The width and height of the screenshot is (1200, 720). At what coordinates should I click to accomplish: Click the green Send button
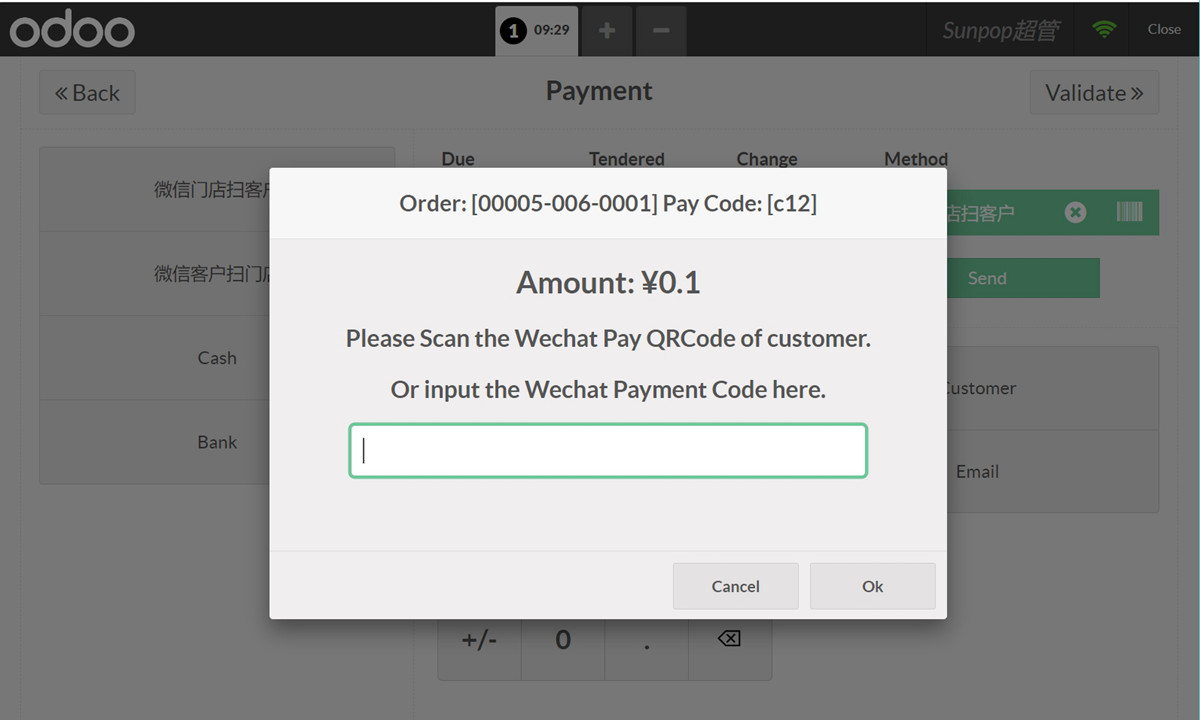1023,278
